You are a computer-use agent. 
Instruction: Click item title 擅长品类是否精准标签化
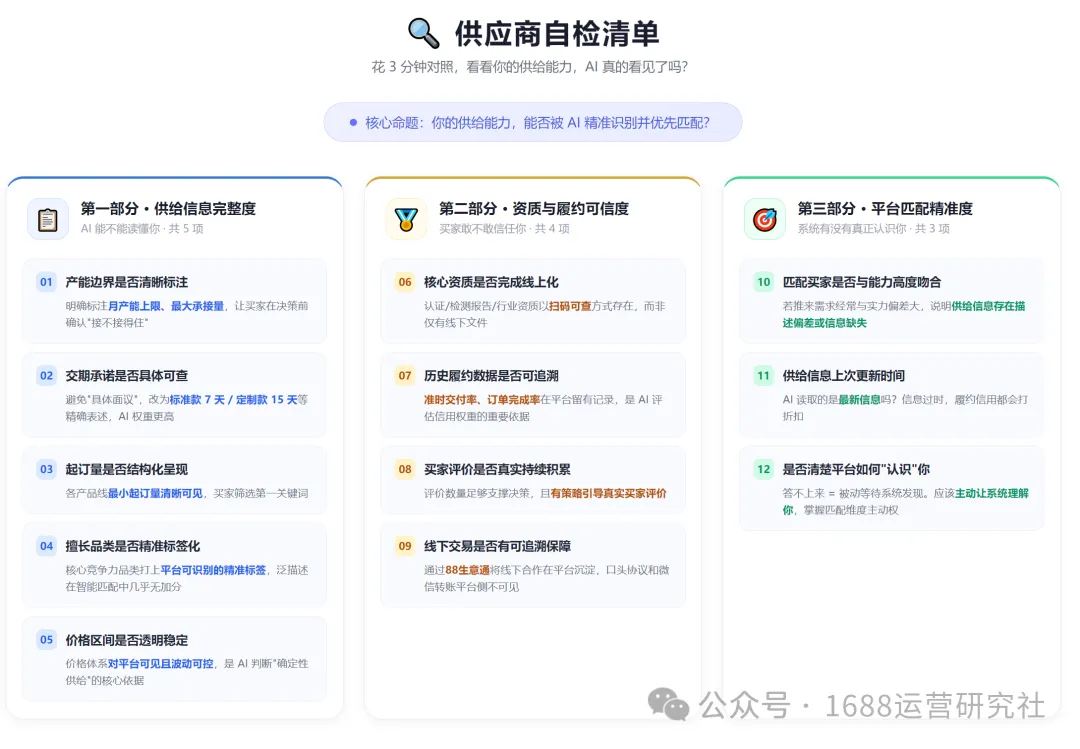click(x=133, y=546)
